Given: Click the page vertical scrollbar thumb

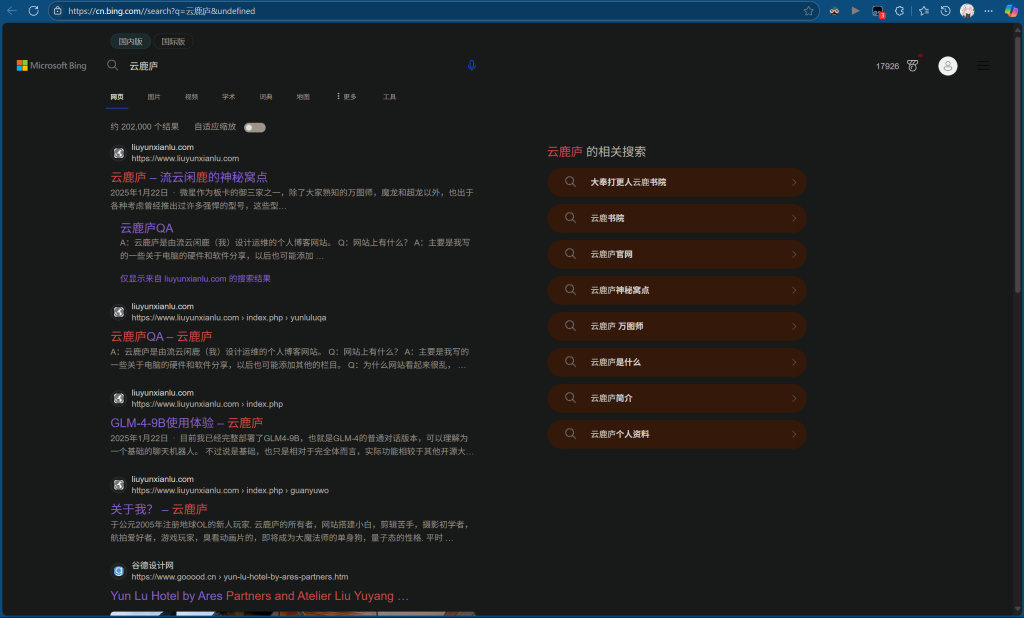Looking at the screenshot, I should point(1017,163).
